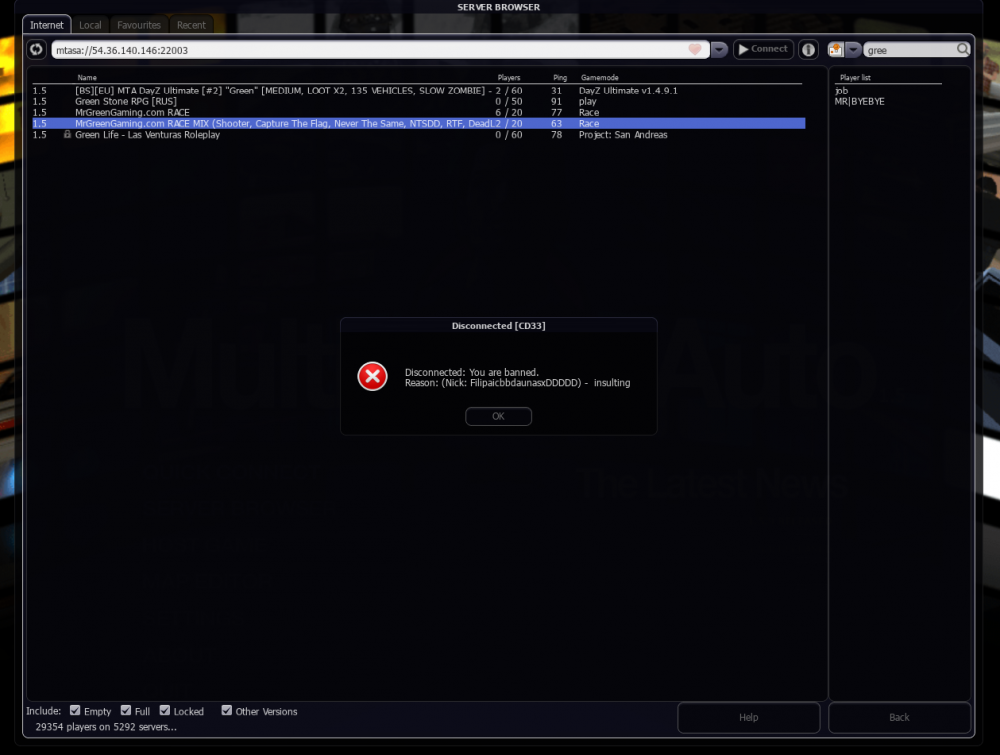Select the Local tab

tap(90, 25)
